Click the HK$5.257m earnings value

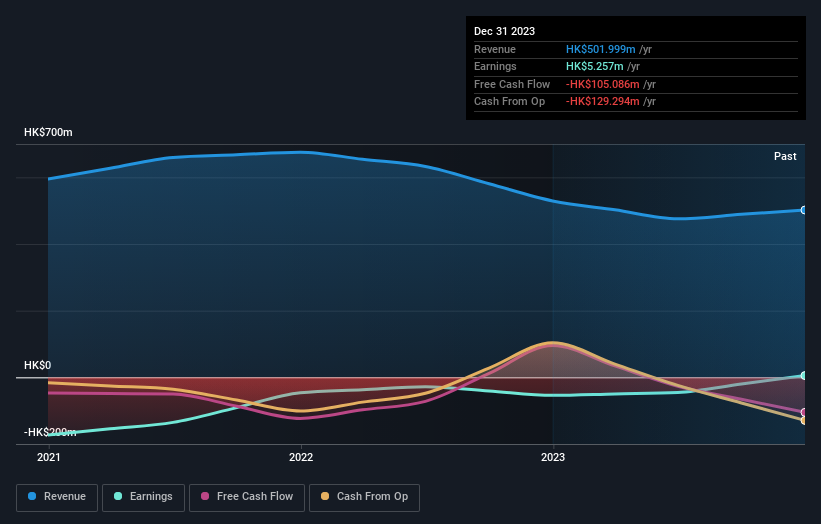[594, 66]
